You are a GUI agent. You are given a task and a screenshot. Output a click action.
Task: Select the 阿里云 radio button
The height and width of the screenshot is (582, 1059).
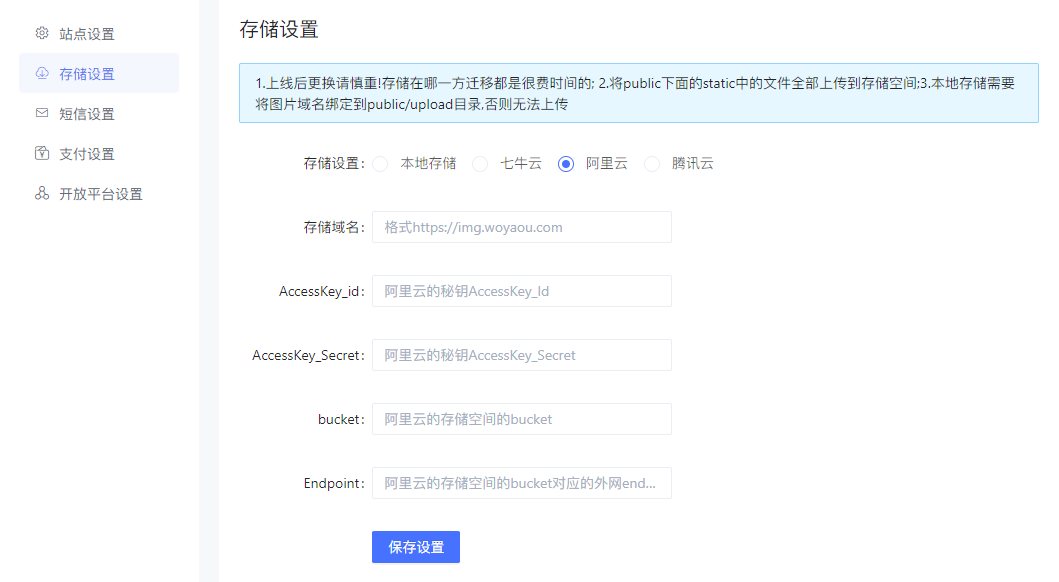click(566, 164)
